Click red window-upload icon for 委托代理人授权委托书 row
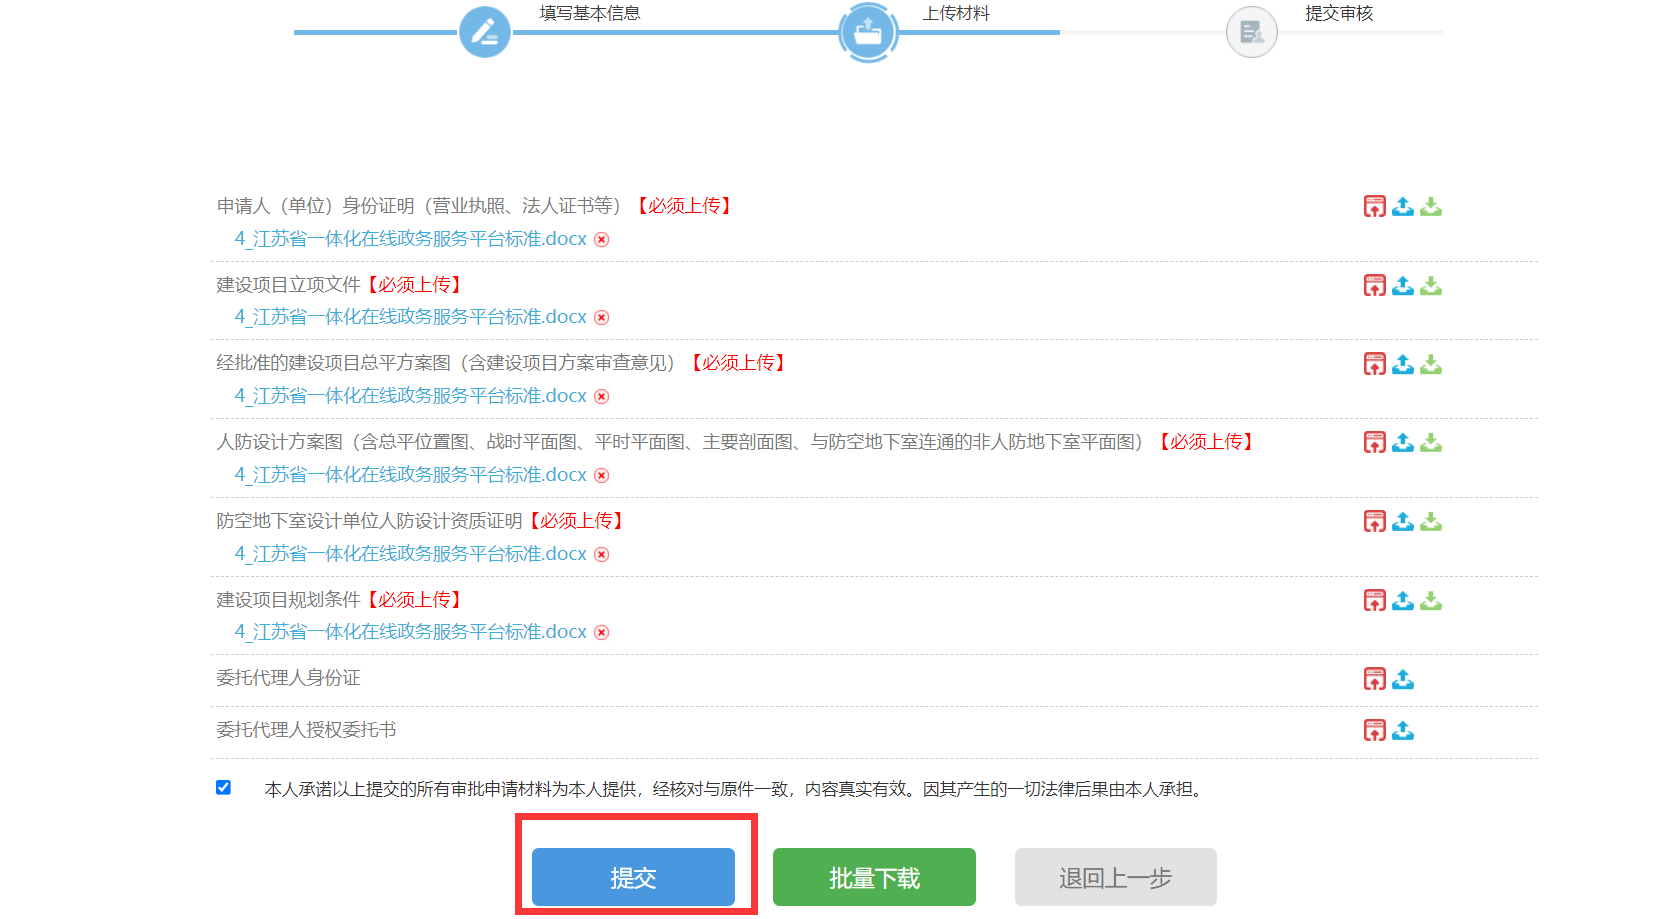Screen dimensions: 1671x919 tap(1375, 731)
